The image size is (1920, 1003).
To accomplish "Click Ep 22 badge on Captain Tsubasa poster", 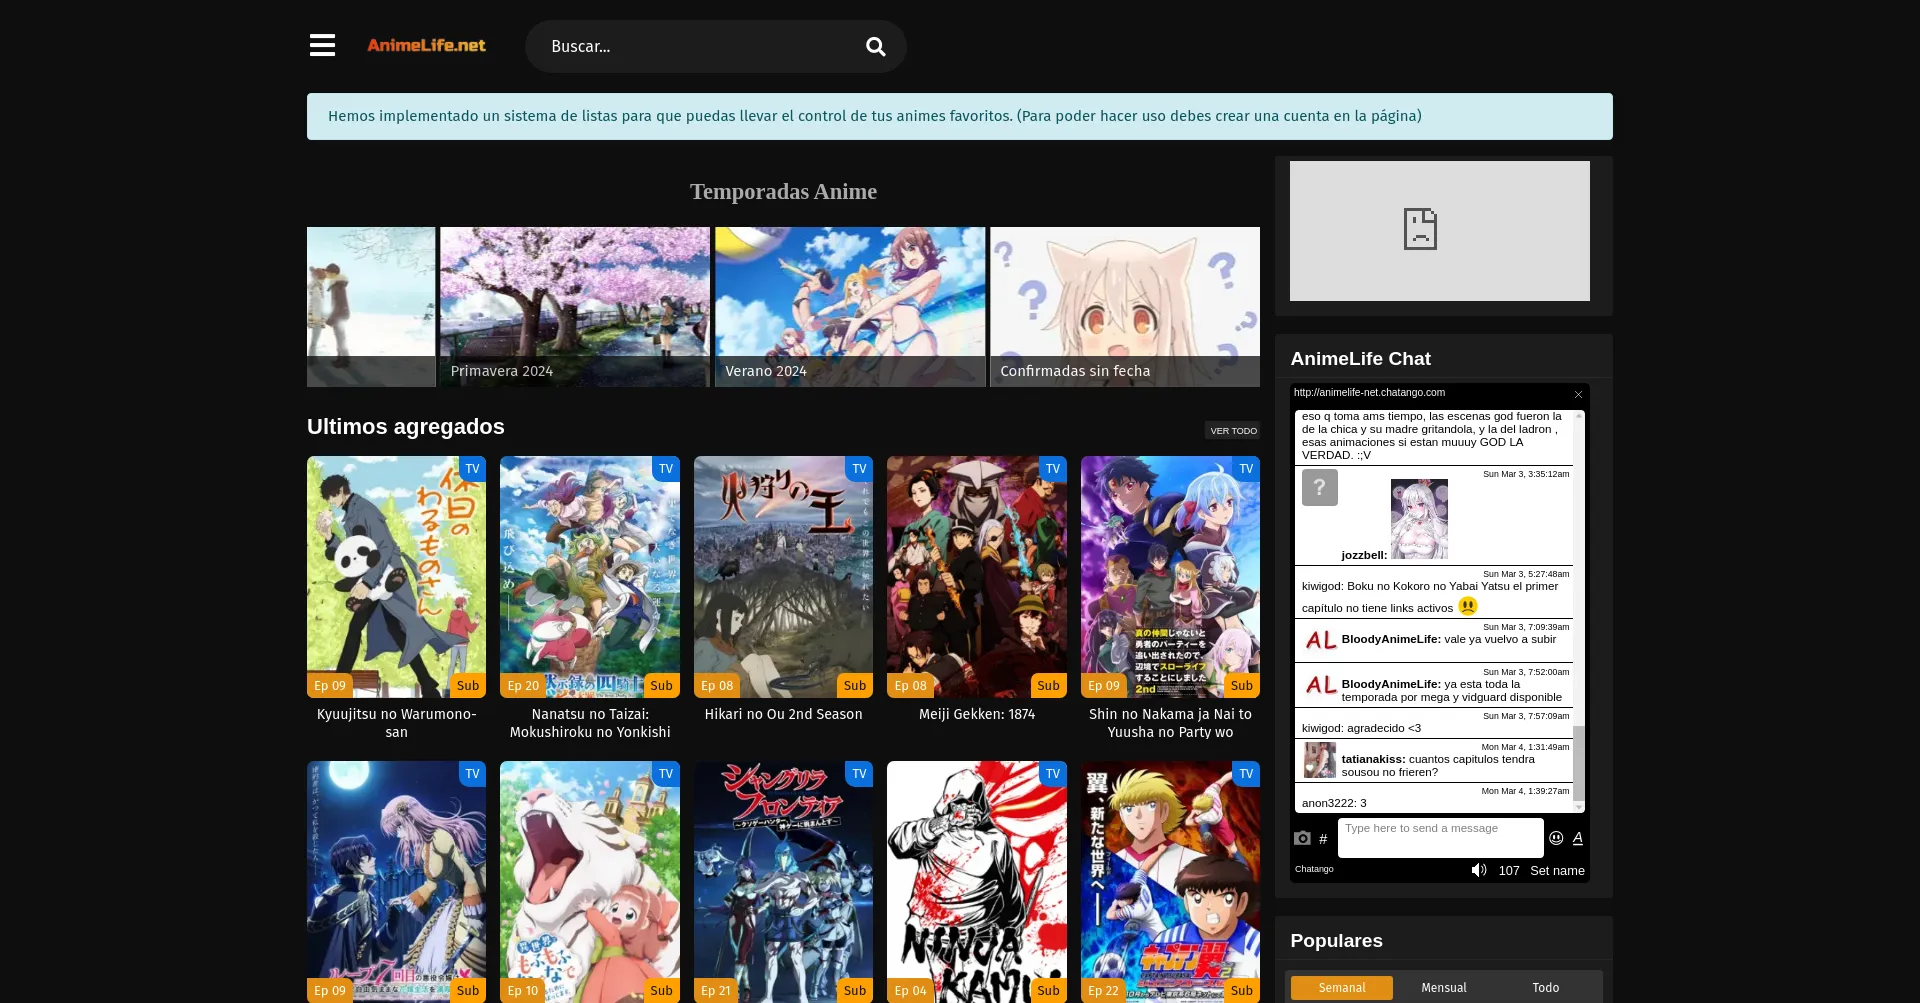I will click(1104, 990).
